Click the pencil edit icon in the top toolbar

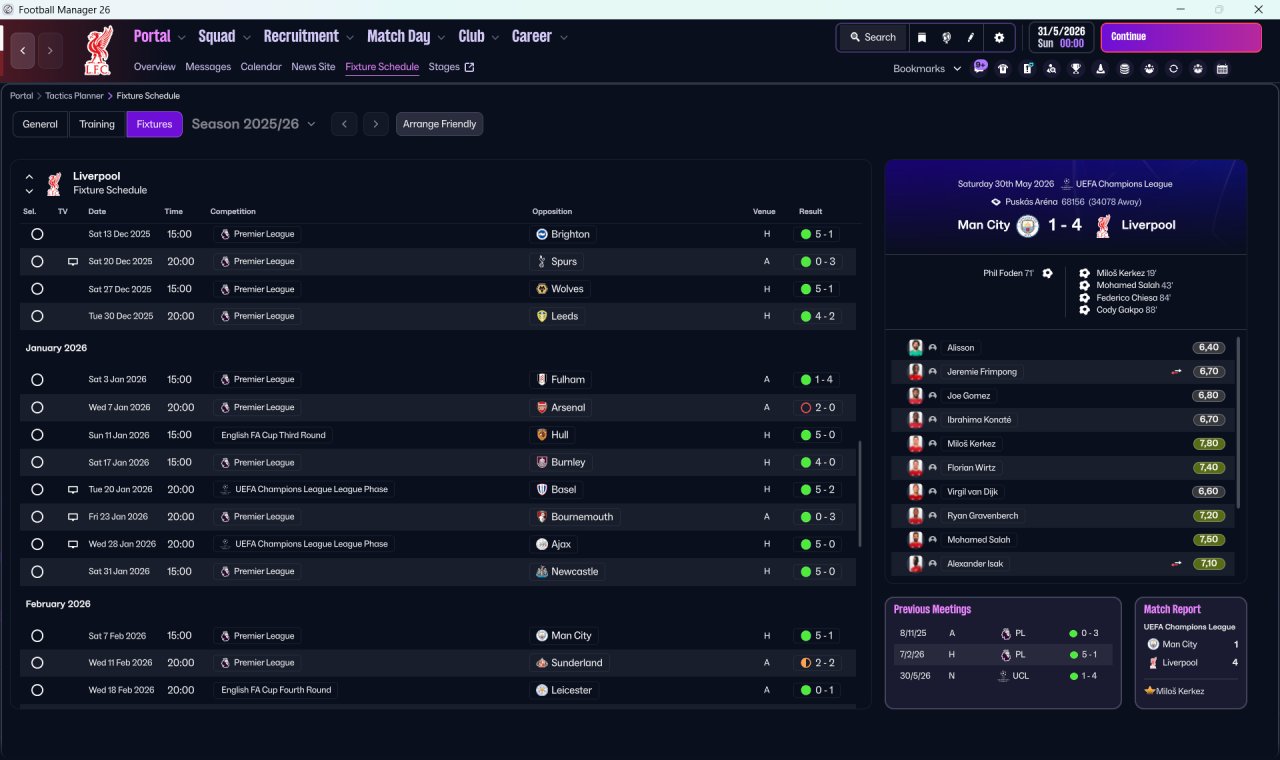(x=970, y=37)
